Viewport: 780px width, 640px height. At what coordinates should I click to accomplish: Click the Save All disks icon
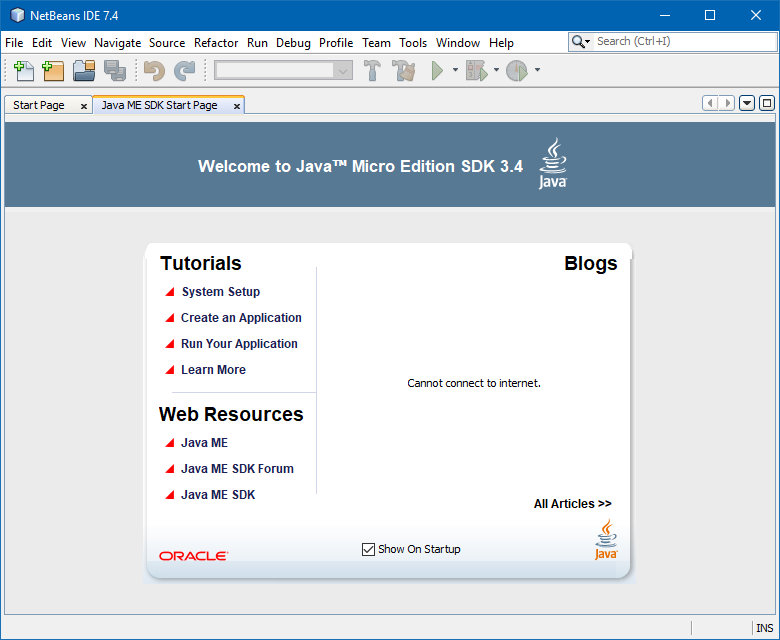115,71
